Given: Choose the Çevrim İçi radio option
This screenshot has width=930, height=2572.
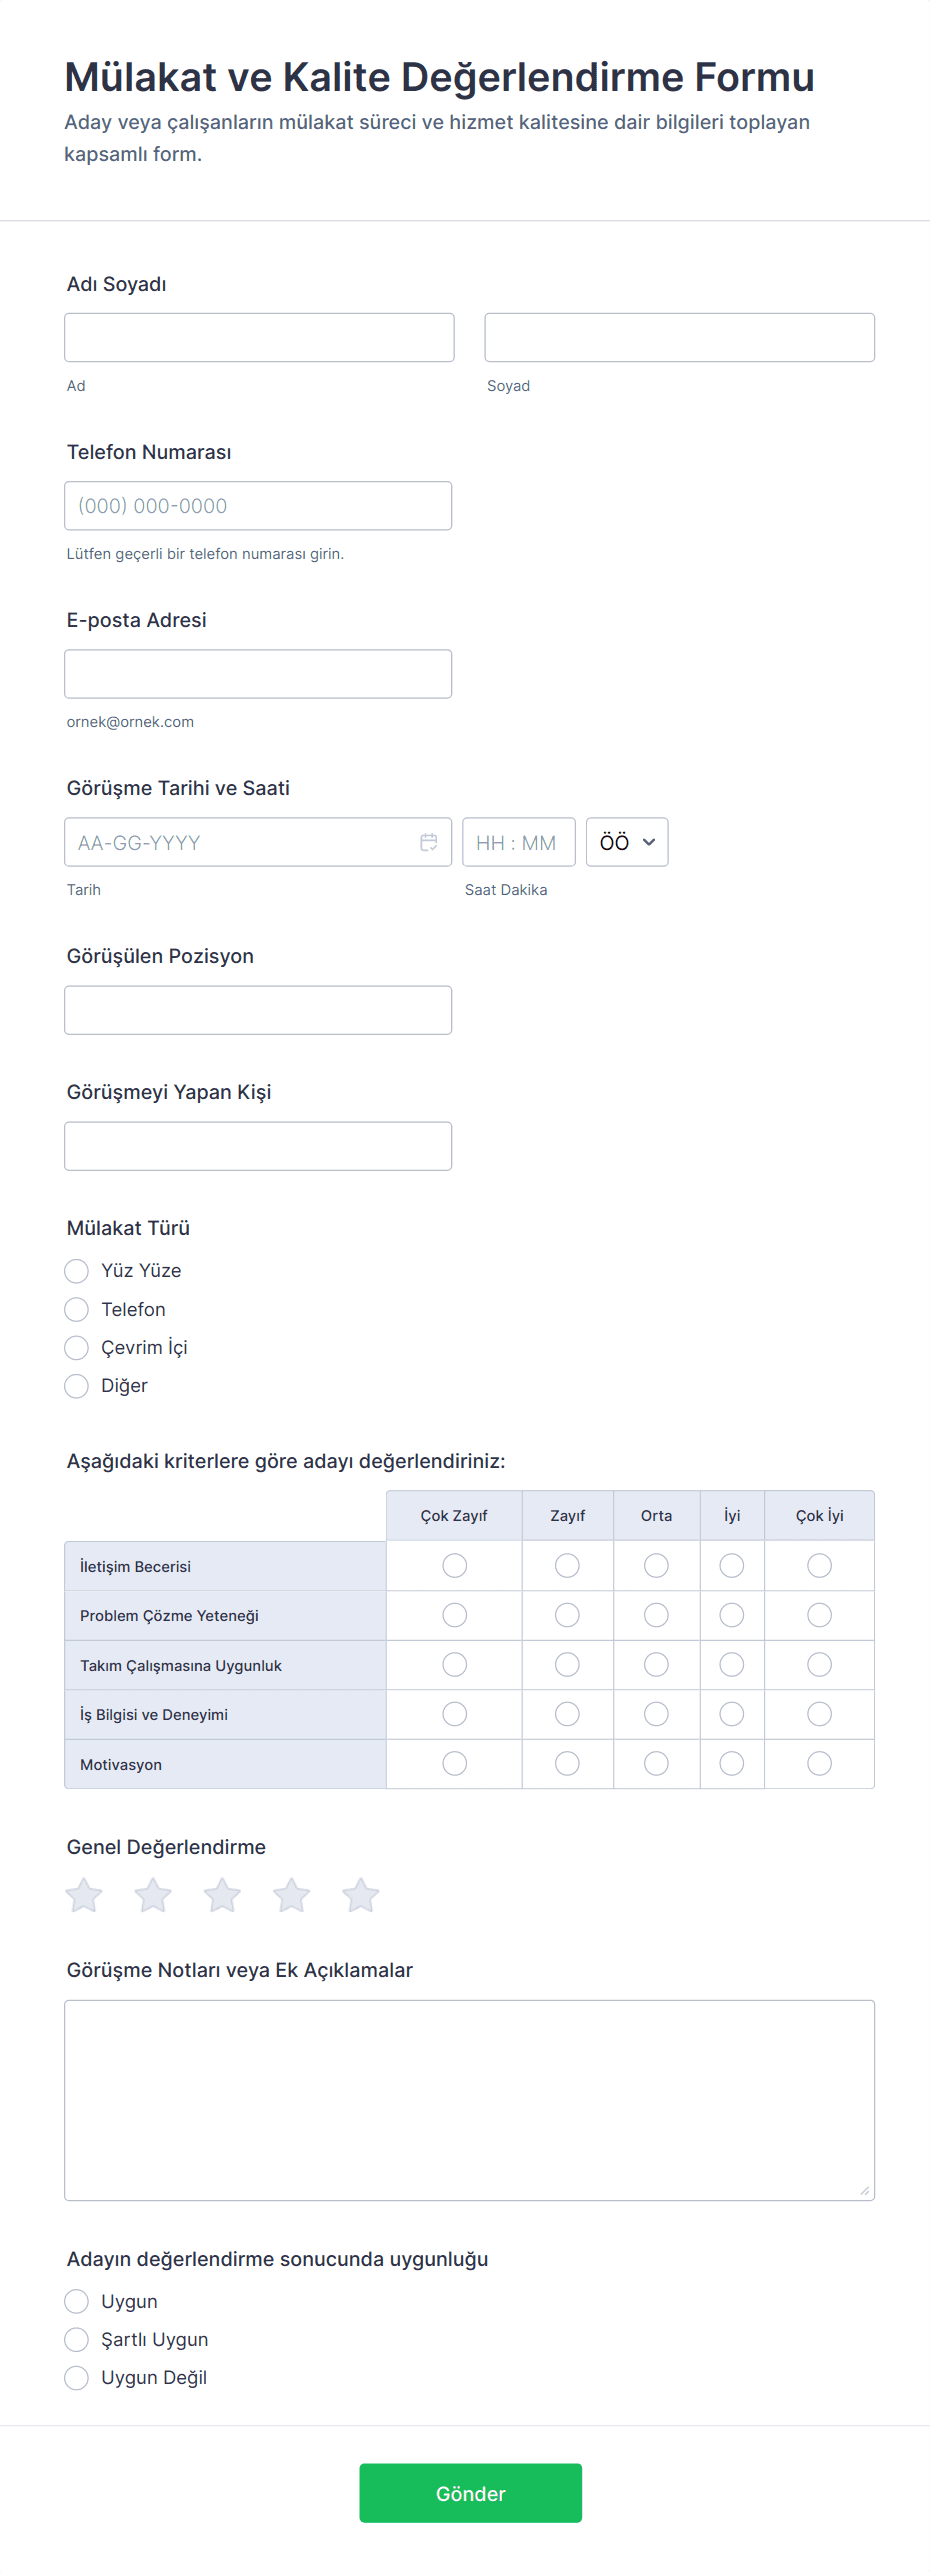Looking at the screenshot, I should pyautogui.click(x=77, y=1348).
